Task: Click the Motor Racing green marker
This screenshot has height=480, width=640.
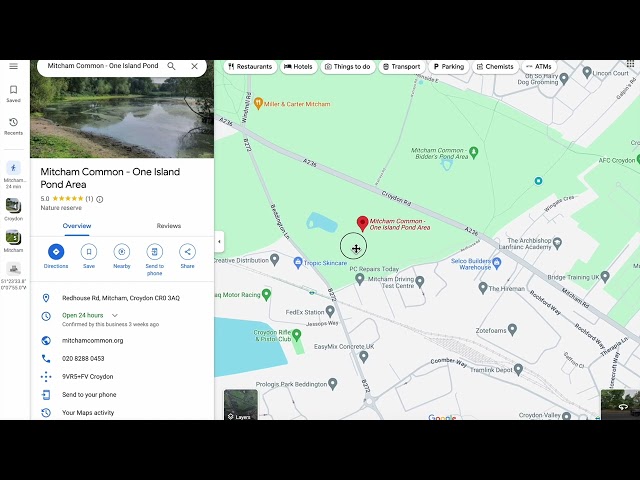Action: (x=266, y=294)
